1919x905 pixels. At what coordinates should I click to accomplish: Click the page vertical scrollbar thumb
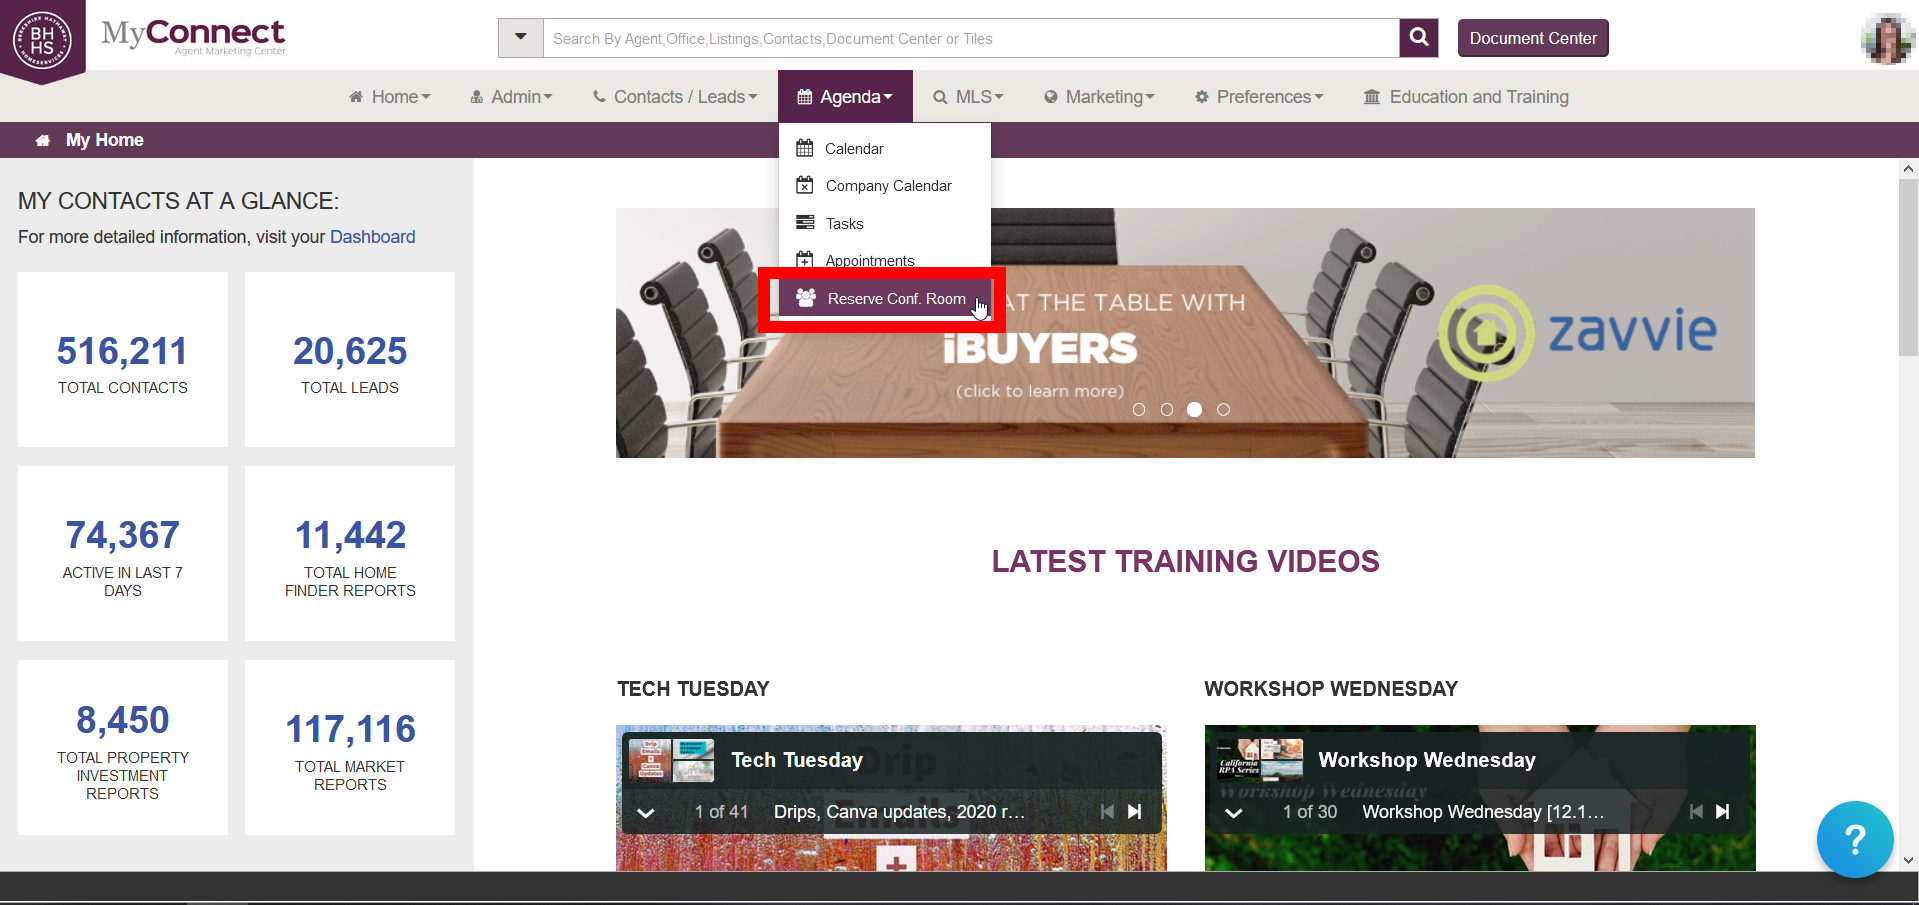1908,268
